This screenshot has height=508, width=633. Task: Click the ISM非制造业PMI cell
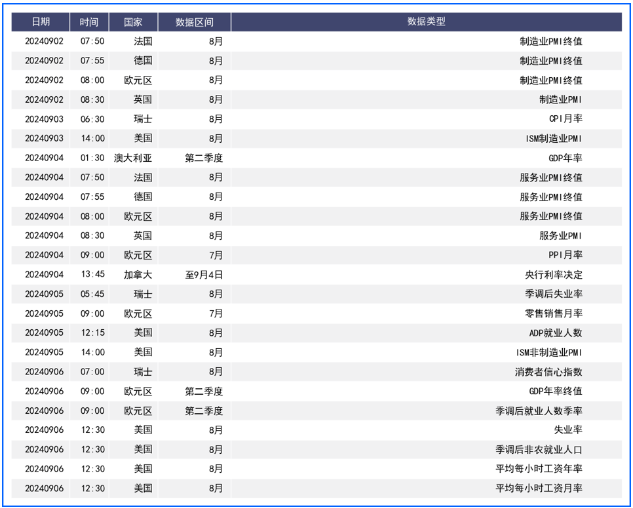click(549, 352)
